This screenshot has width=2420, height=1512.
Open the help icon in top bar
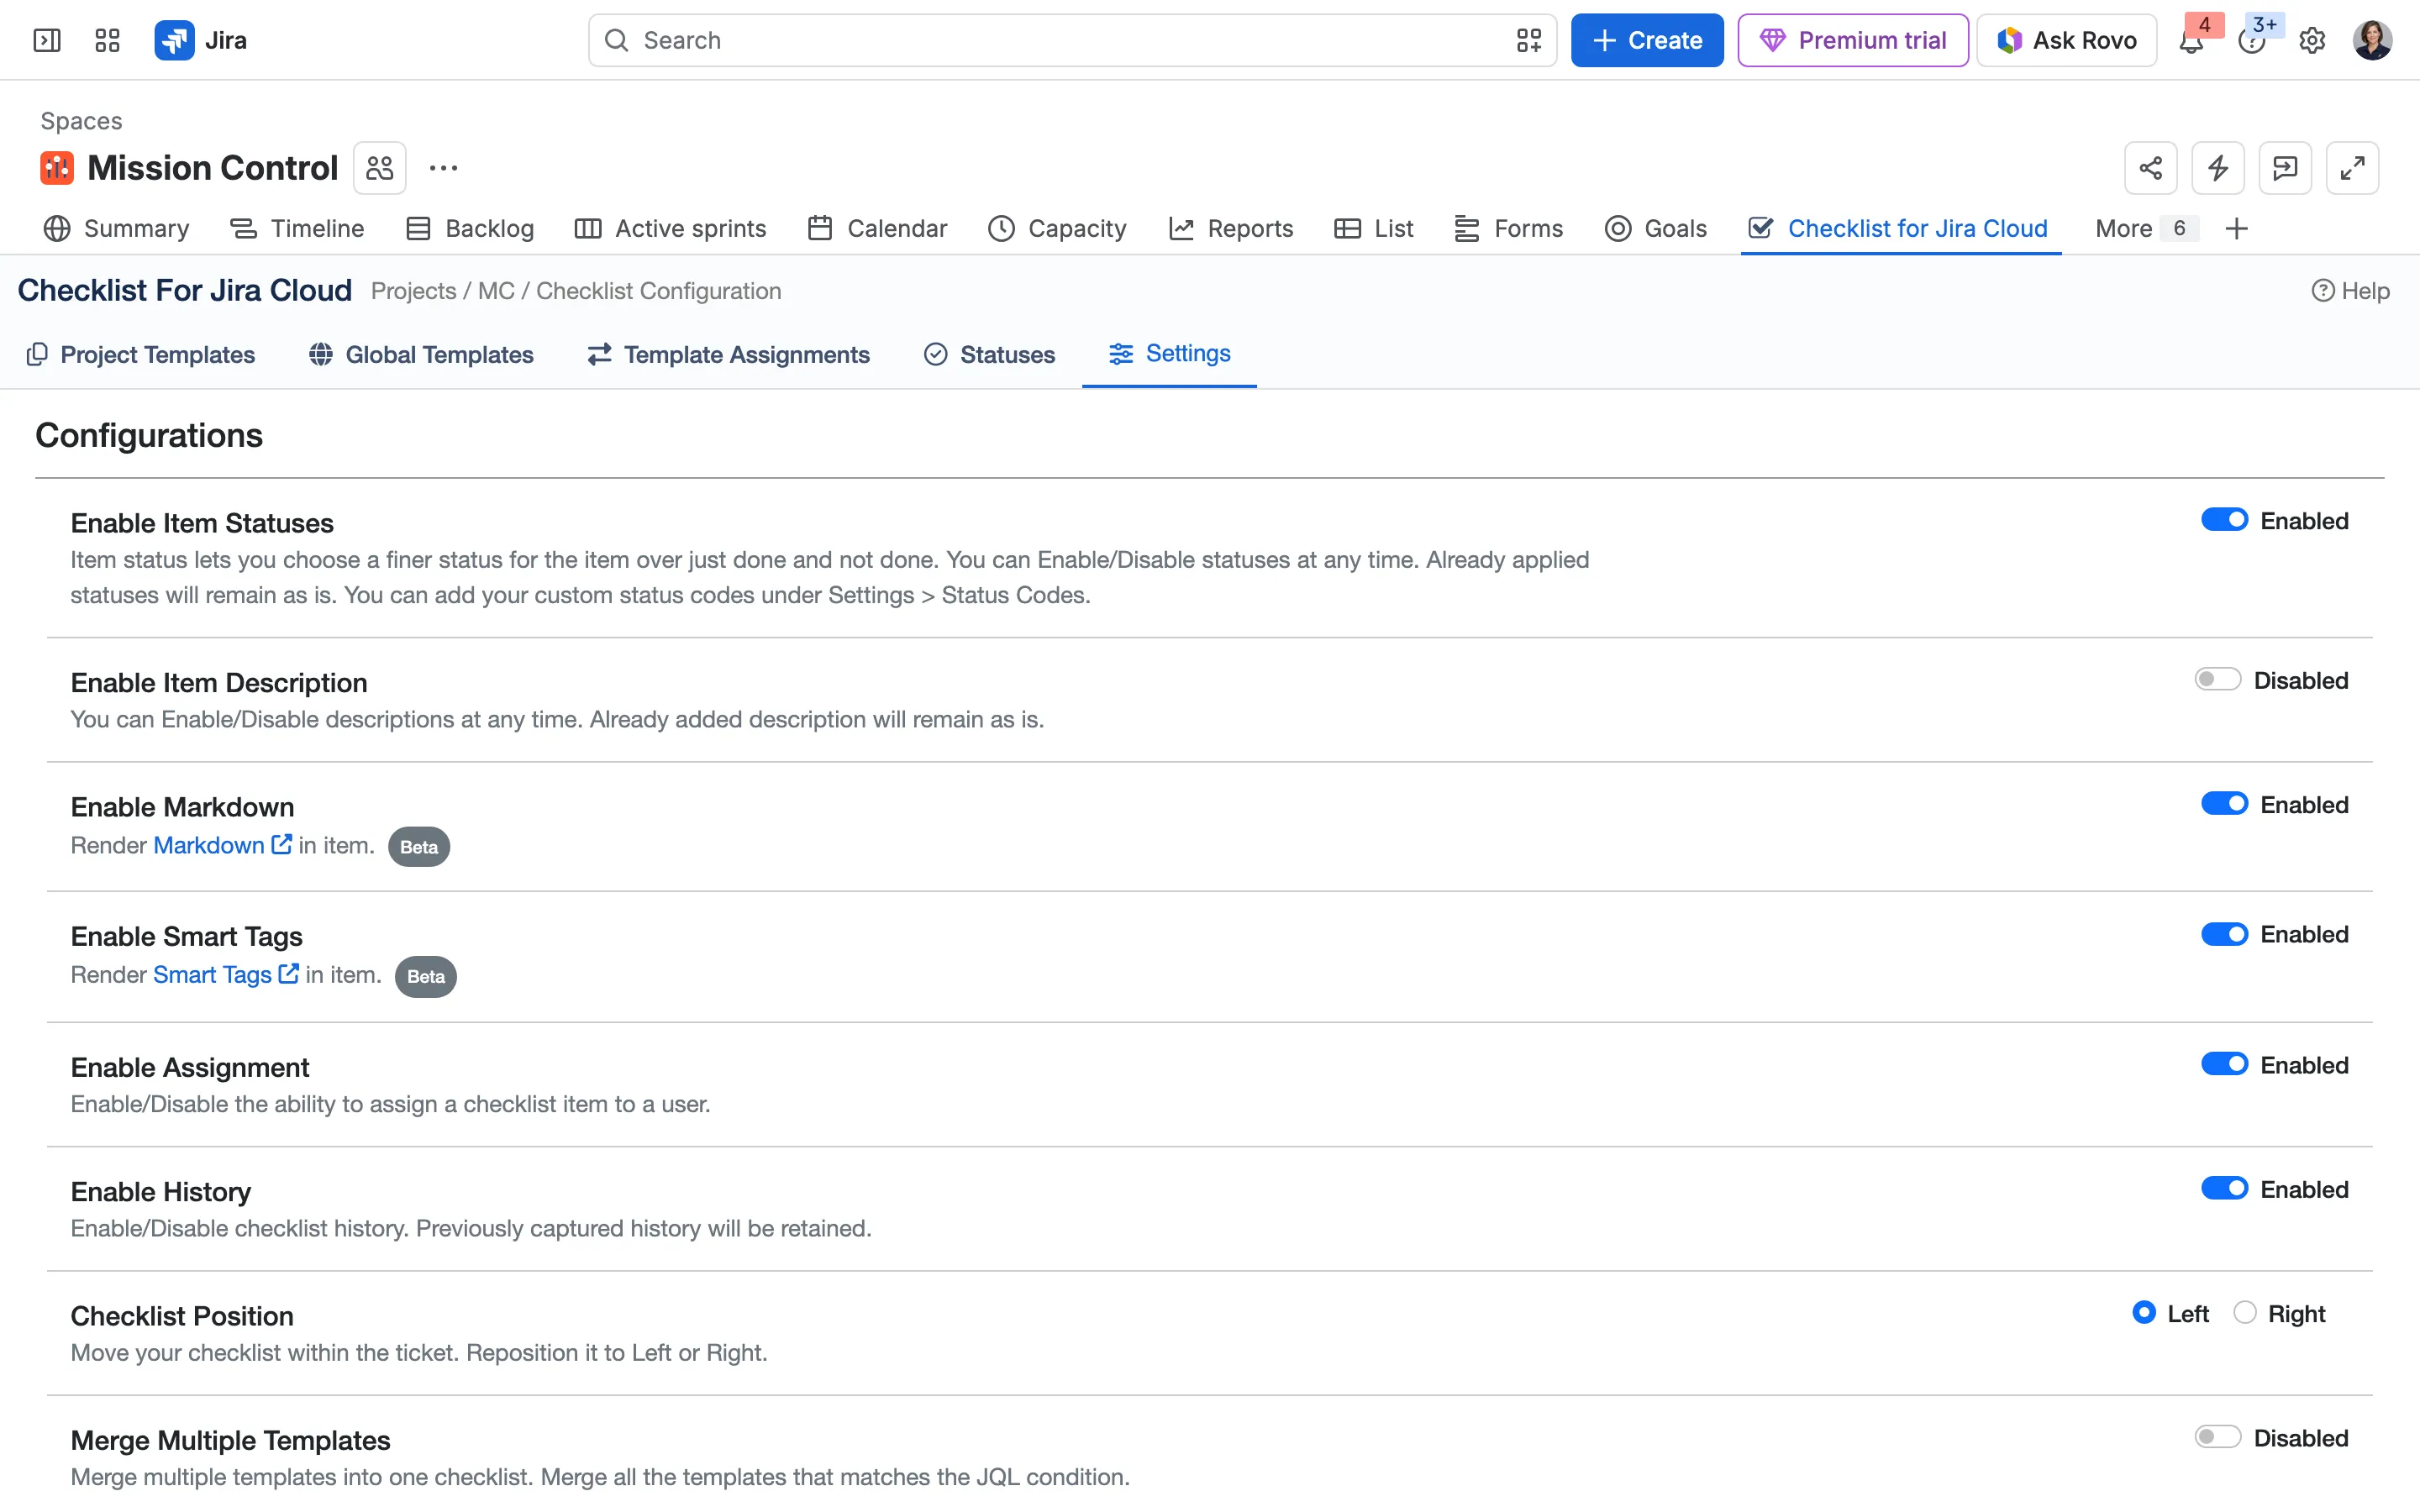coord(2251,40)
